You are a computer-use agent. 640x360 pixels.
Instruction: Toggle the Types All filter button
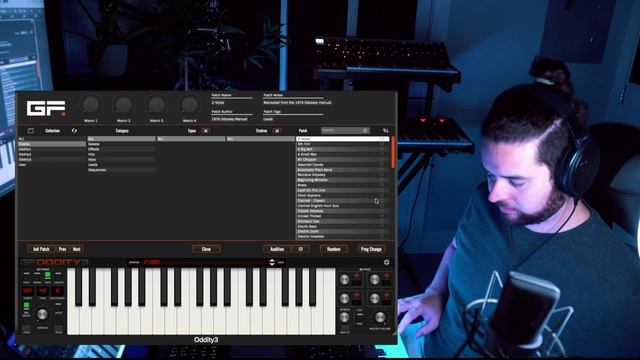pyautogui.click(x=206, y=131)
